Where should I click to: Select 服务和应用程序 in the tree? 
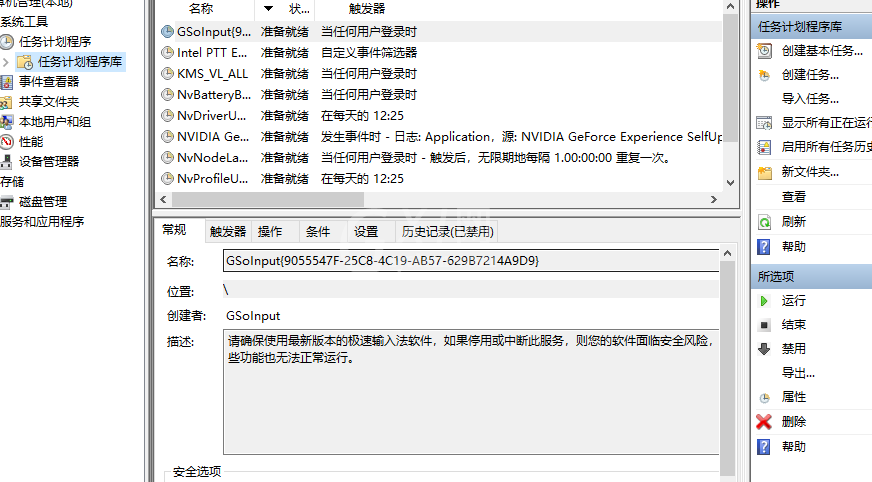tap(42, 222)
